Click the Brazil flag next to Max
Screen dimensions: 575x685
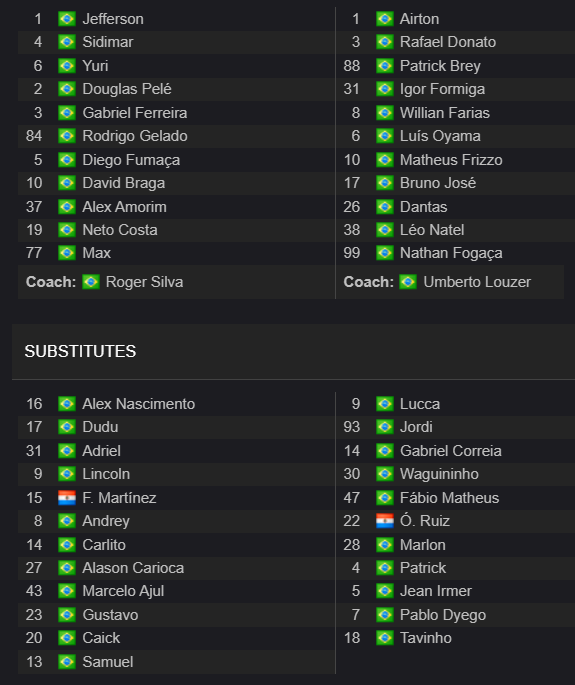point(67,253)
